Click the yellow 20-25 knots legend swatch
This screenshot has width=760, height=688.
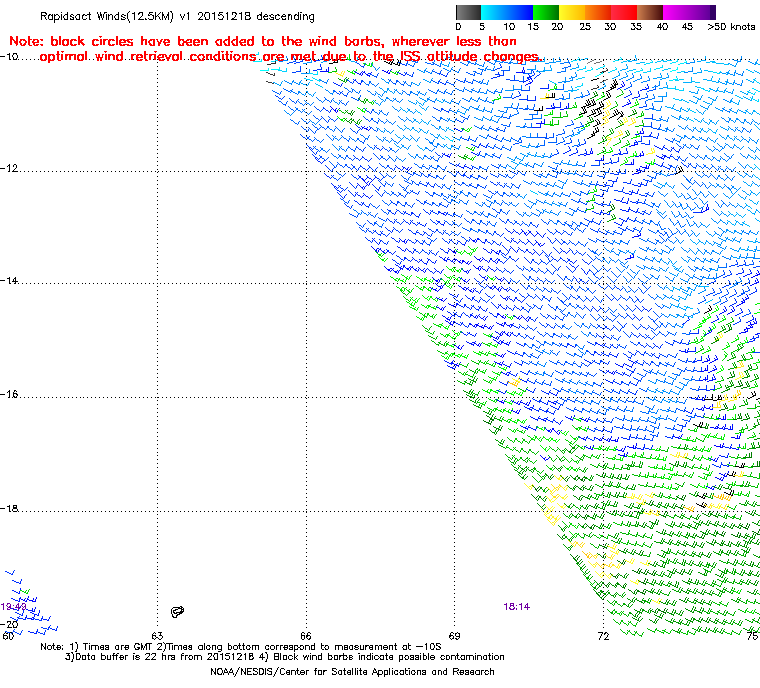point(572,12)
